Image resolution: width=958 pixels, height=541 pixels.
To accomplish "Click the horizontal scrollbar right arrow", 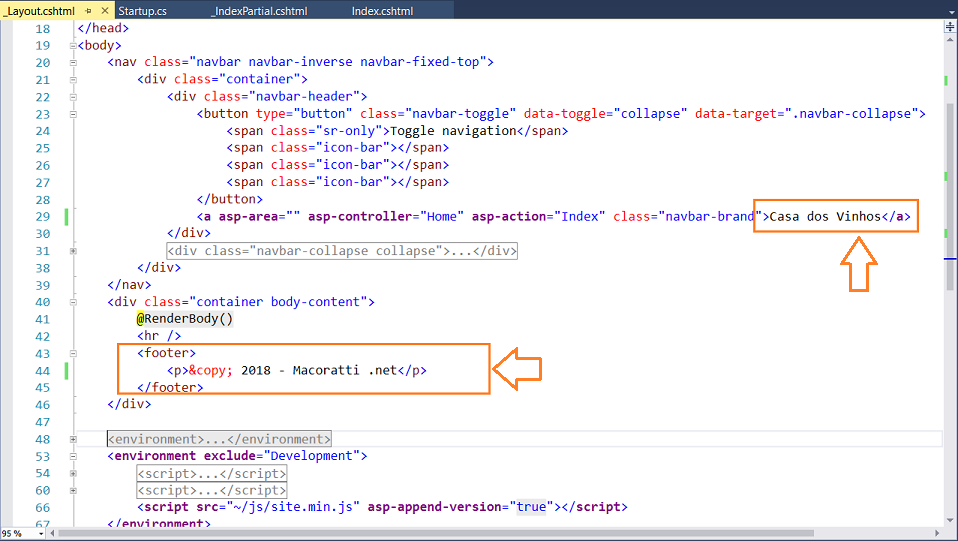I will pyautogui.click(x=937, y=533).
